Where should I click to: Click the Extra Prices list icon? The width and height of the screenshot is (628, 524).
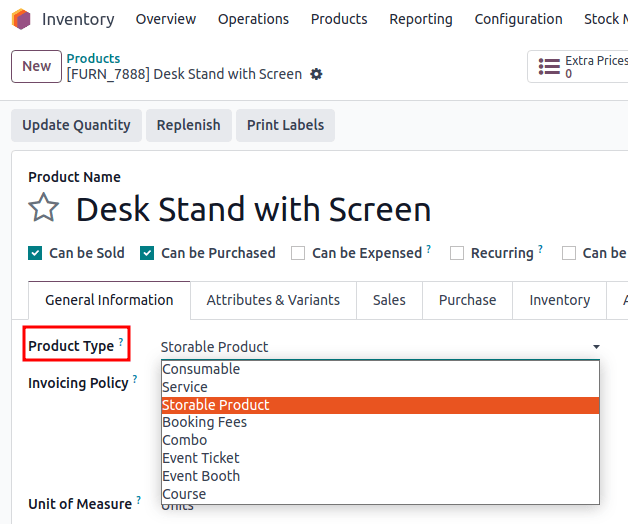coord(549,67)
